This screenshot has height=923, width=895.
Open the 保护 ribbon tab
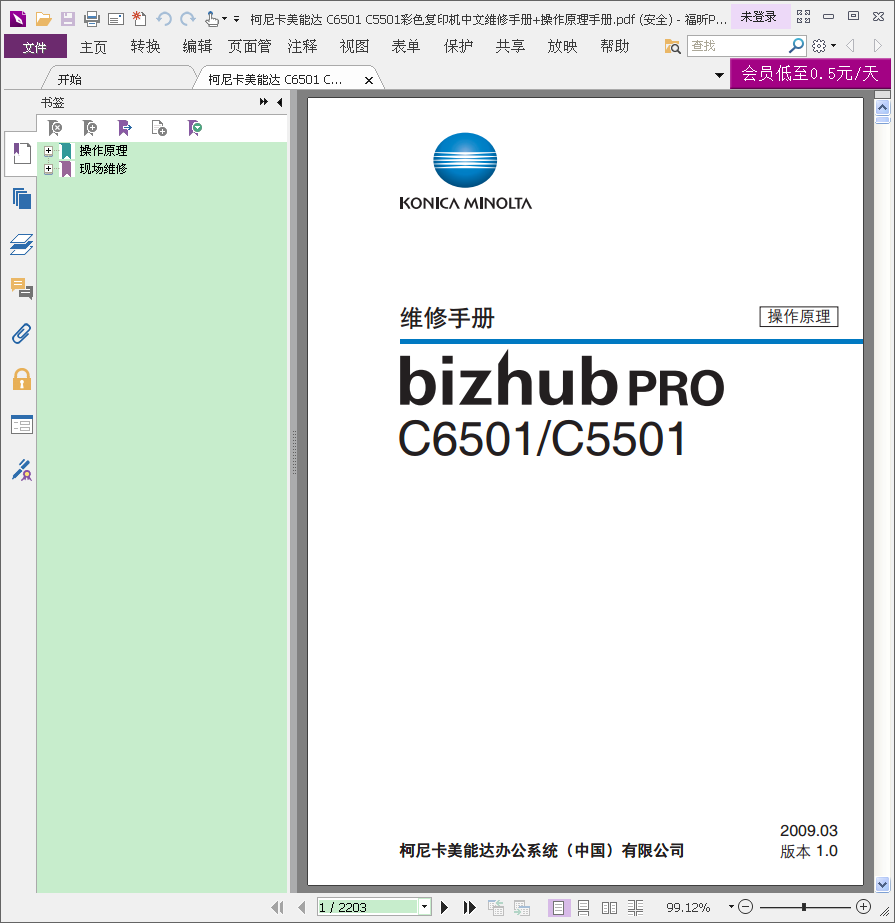pyautogui.click(x=458, y=47)
